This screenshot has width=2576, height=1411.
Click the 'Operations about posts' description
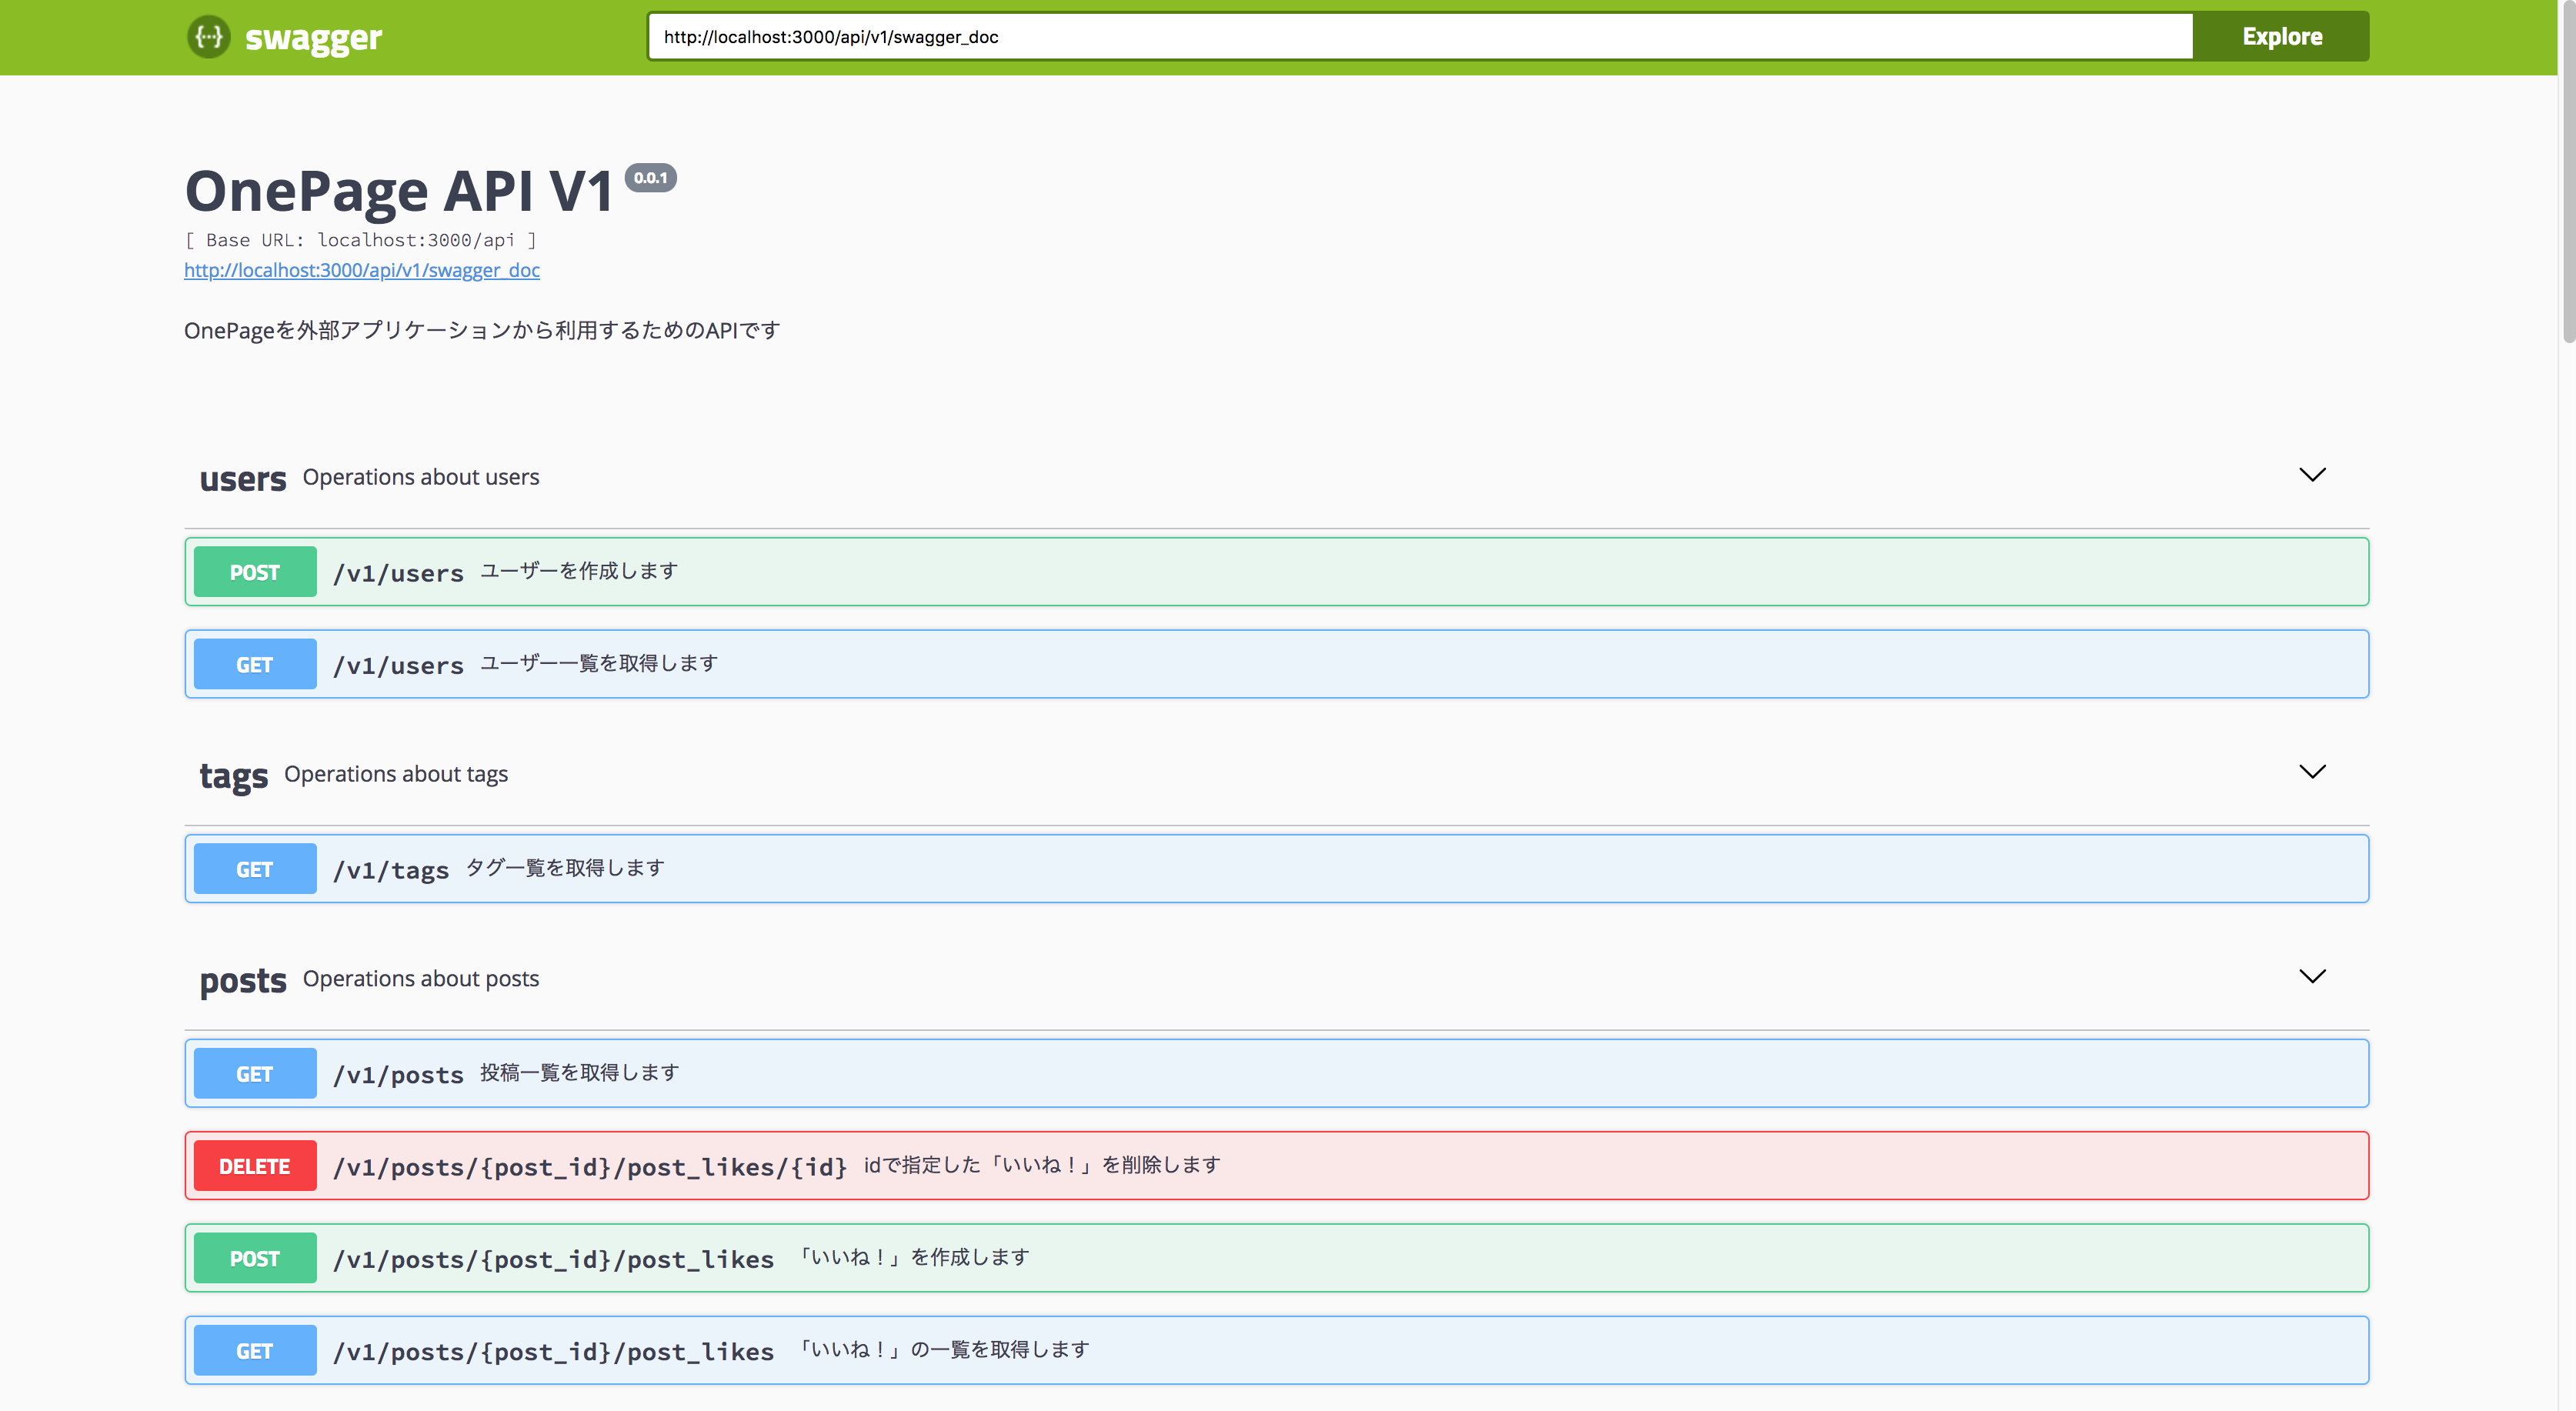pyautogui.click(x=421, y=979)
